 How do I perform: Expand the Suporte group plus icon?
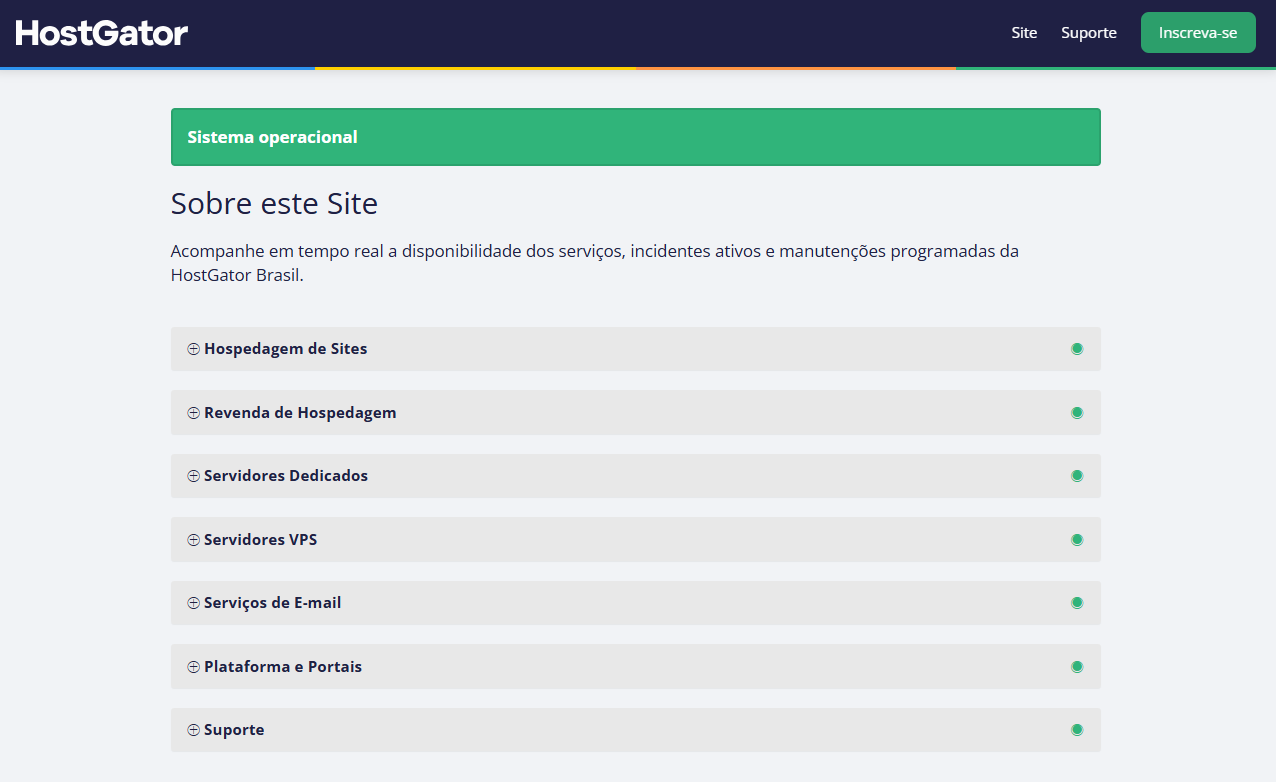[x=194, y=730]
